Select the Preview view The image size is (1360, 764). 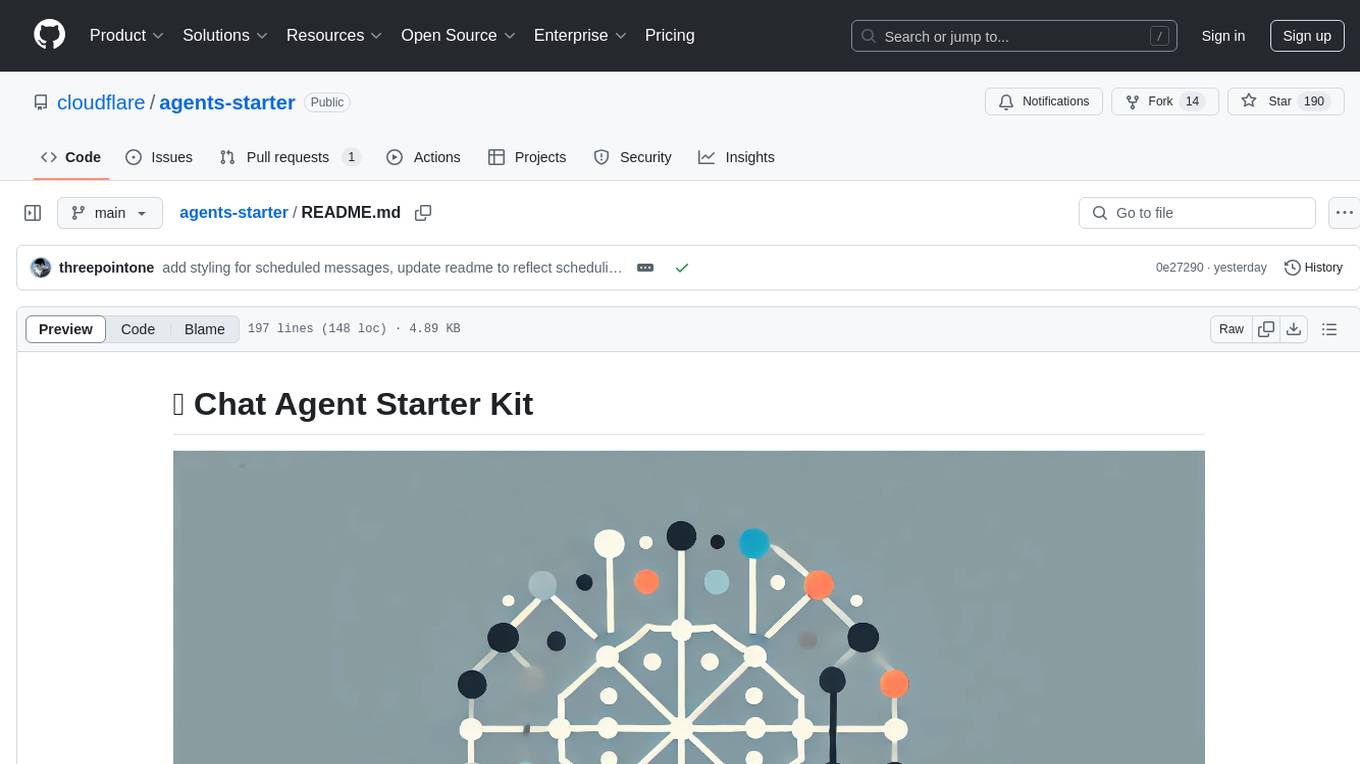pyautogui.click(x=66, y=329)
